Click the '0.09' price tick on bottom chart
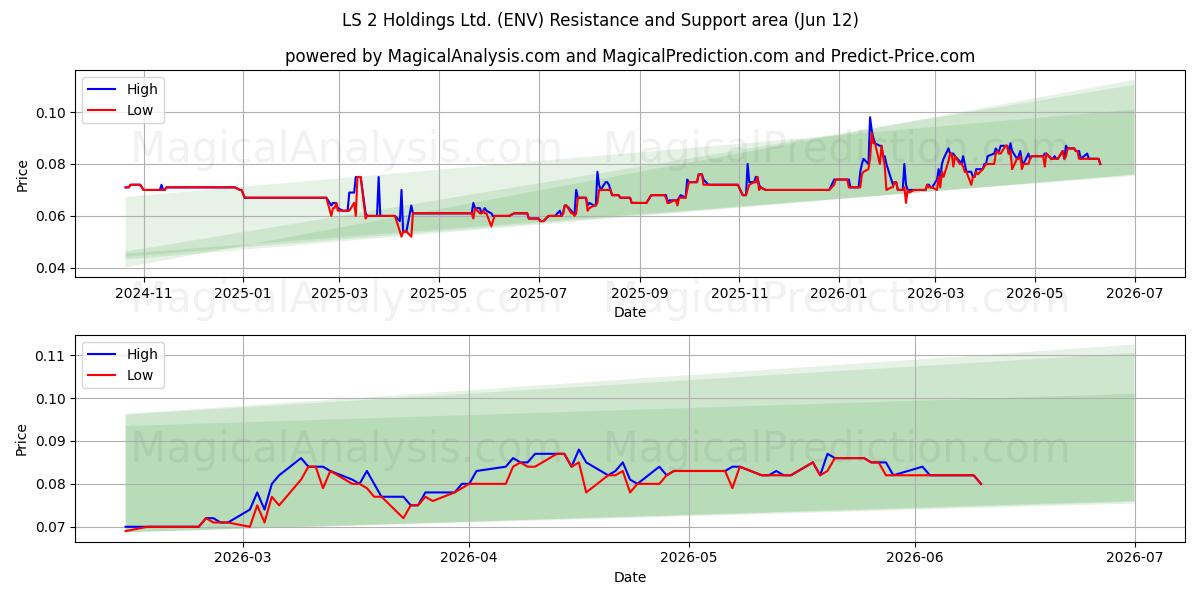The image size is (1200, 600). coord(53,441)
